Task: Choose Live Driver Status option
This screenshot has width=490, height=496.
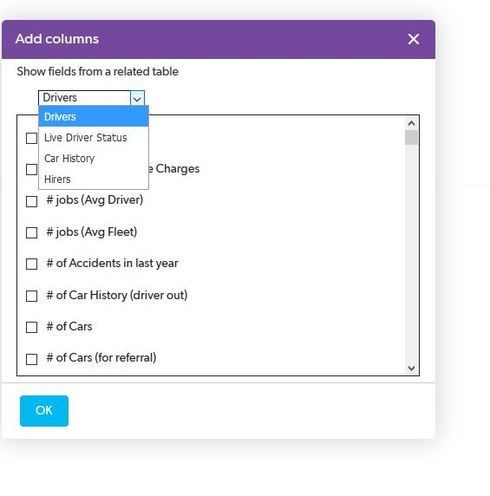Action: pos(93,137)
